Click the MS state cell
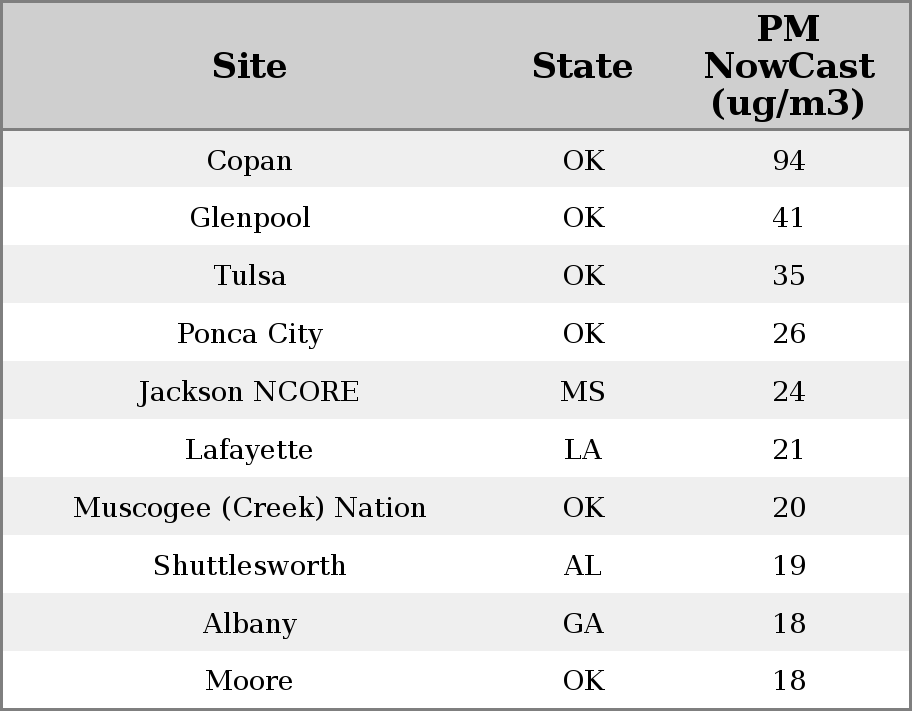912x711 pixels. (x=583, y=391)
